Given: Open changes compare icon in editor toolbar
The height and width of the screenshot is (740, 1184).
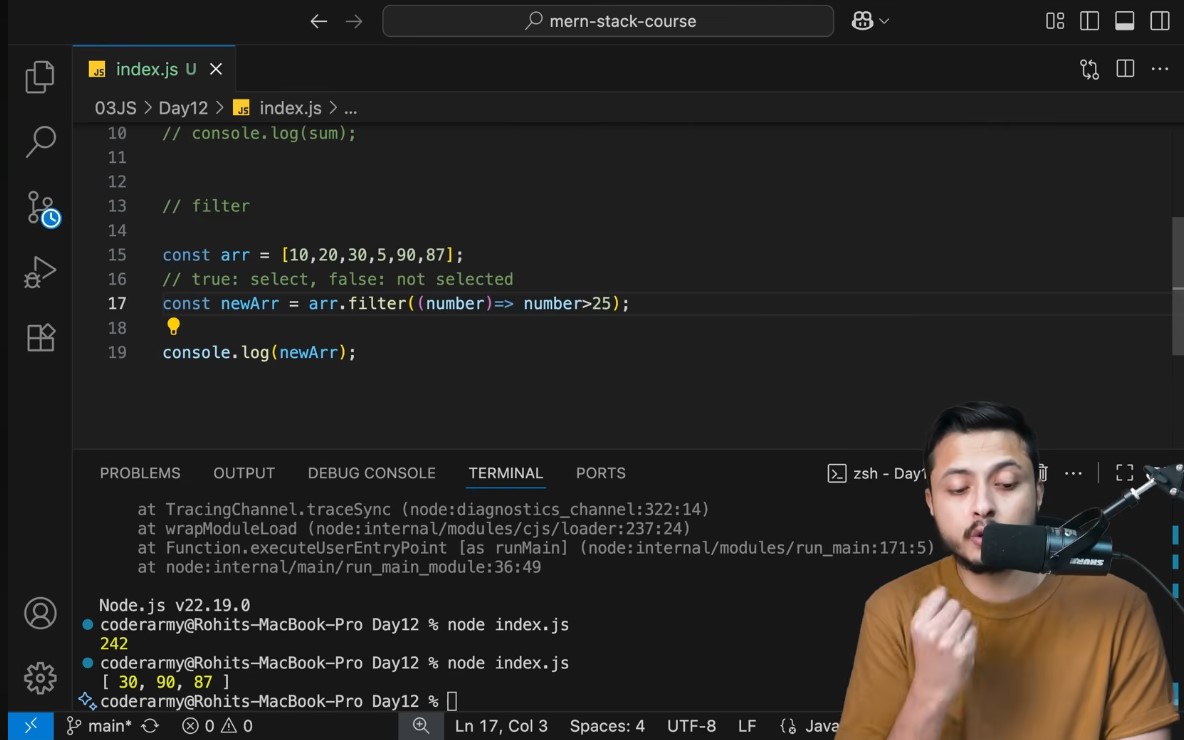Looking at the screenshot, I should [x=1090, y=69].
